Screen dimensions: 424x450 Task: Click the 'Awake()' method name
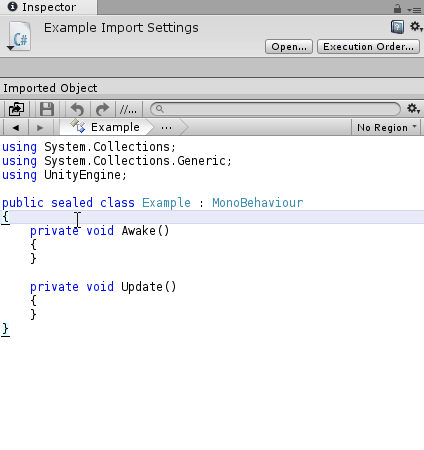coord(145,231)
